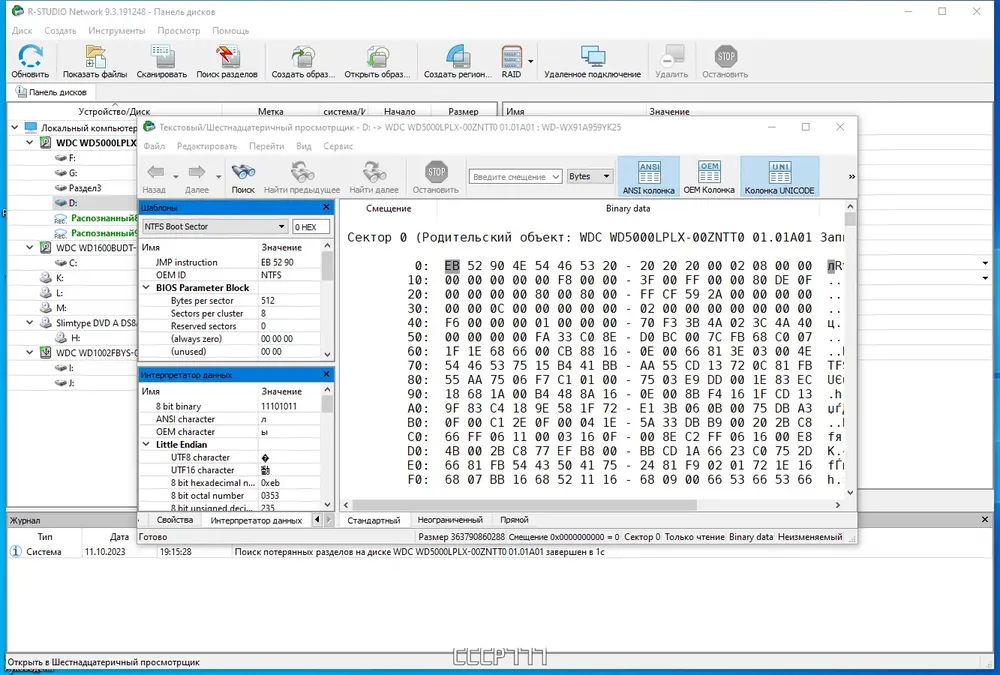Viewport: 1000px width, 675px height.
Task: Open Удаленное подключение icon
Action: coord(592,57)
